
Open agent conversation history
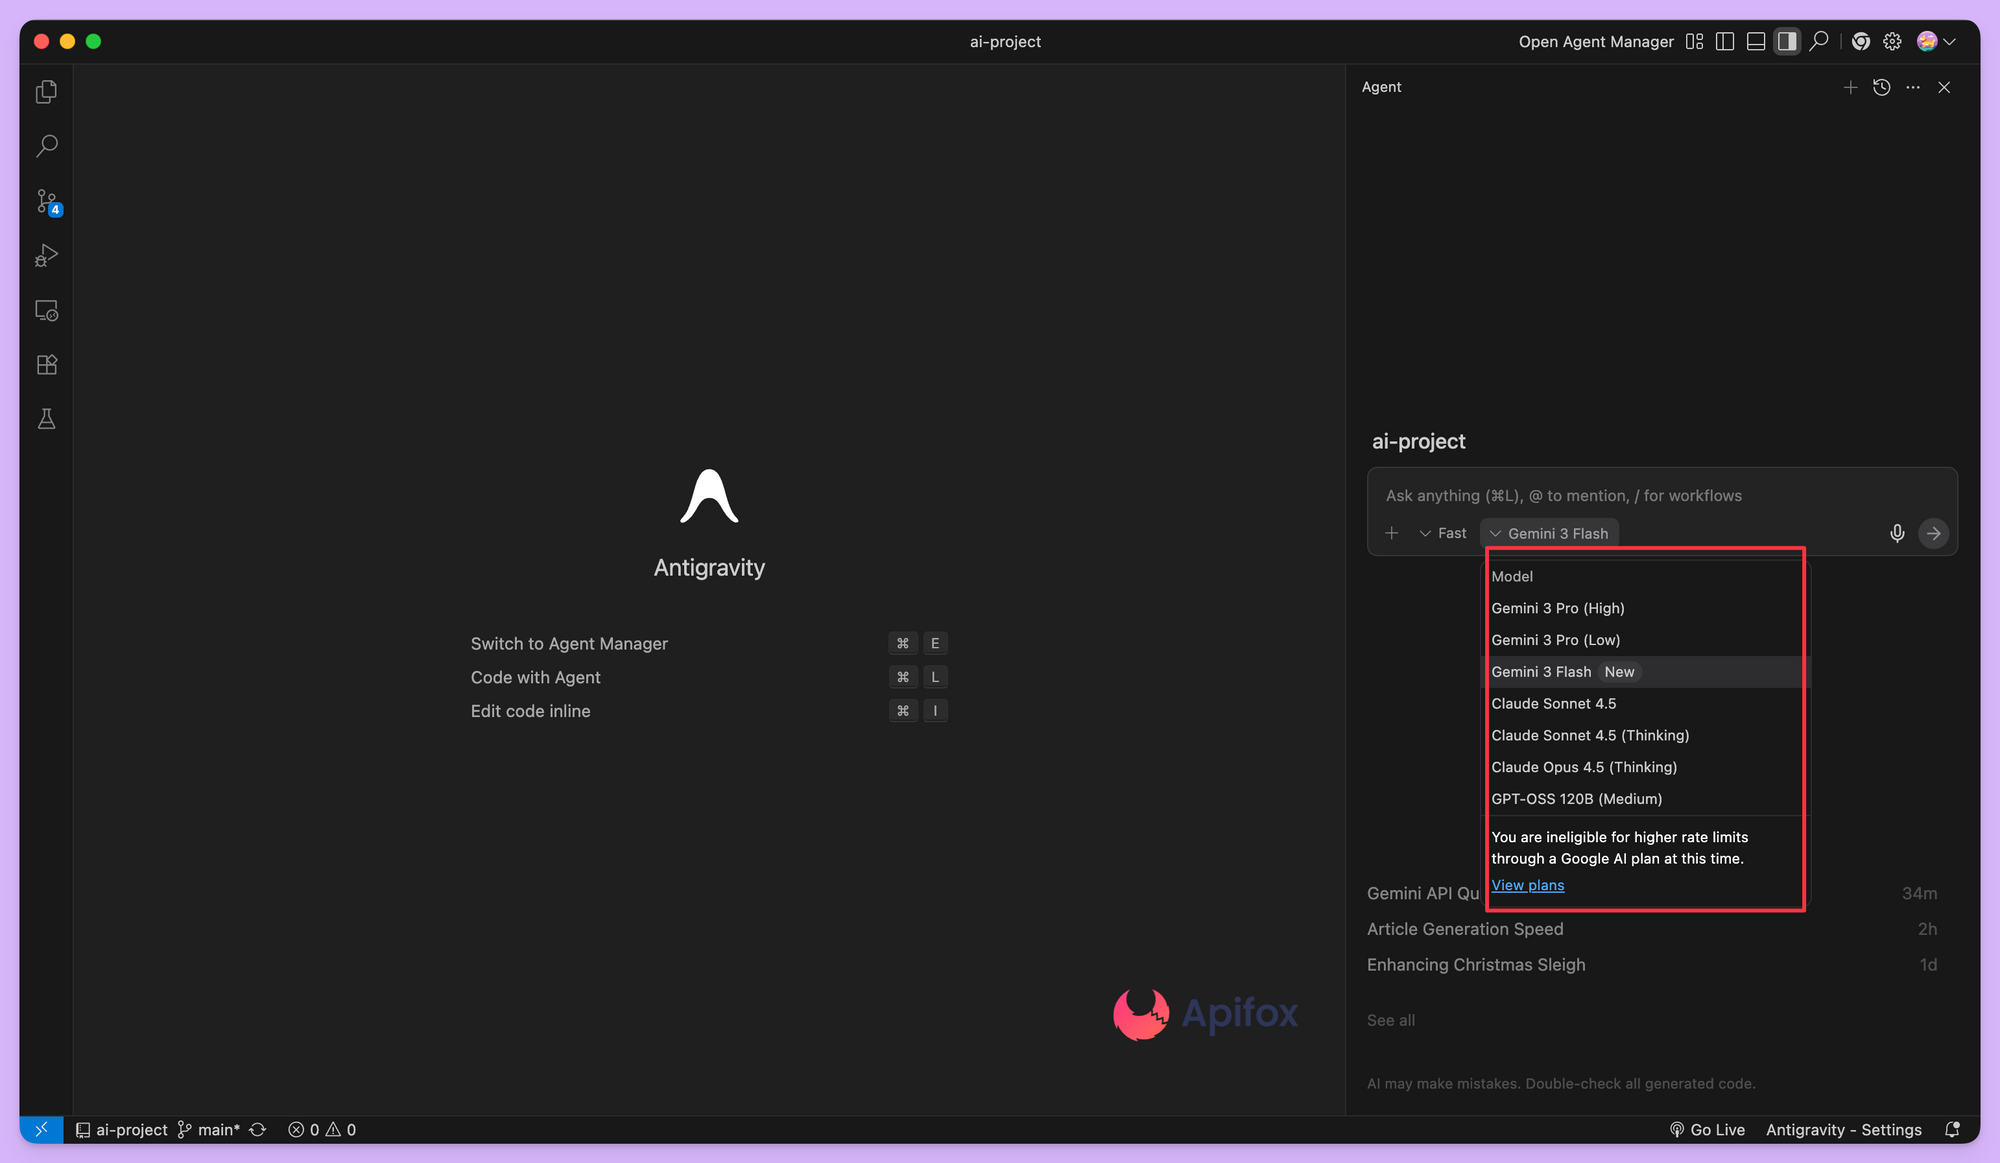(1882, 87)
